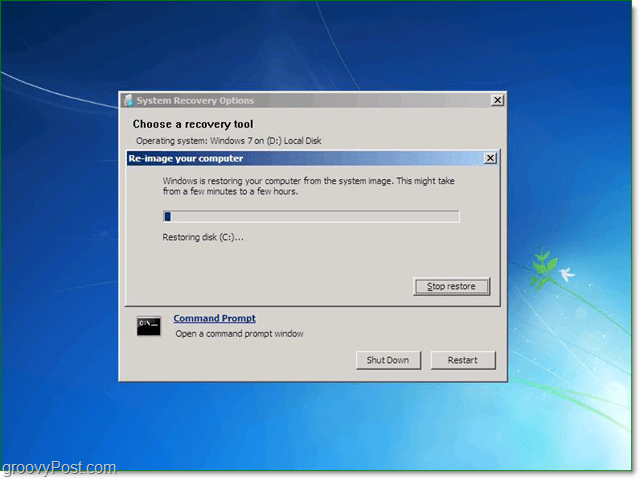Click the Shut Down button
Viewport: 640px width, 479px height.
(388, 360)
